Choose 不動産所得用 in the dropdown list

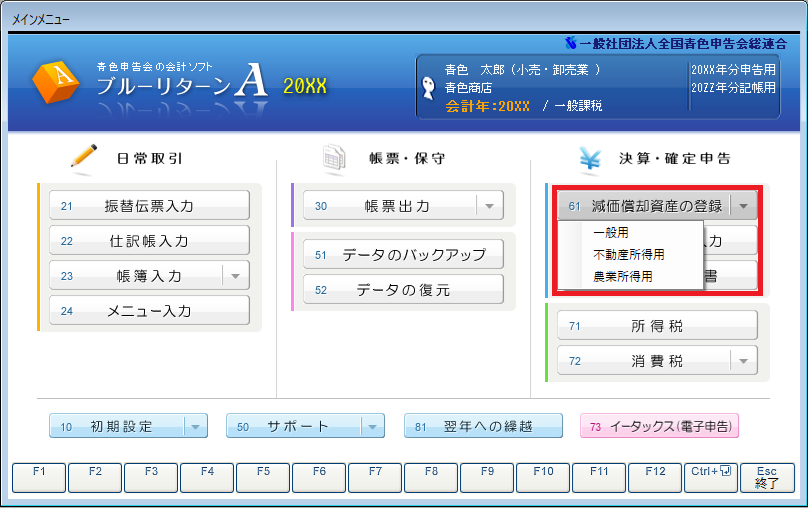pos(628,254)
